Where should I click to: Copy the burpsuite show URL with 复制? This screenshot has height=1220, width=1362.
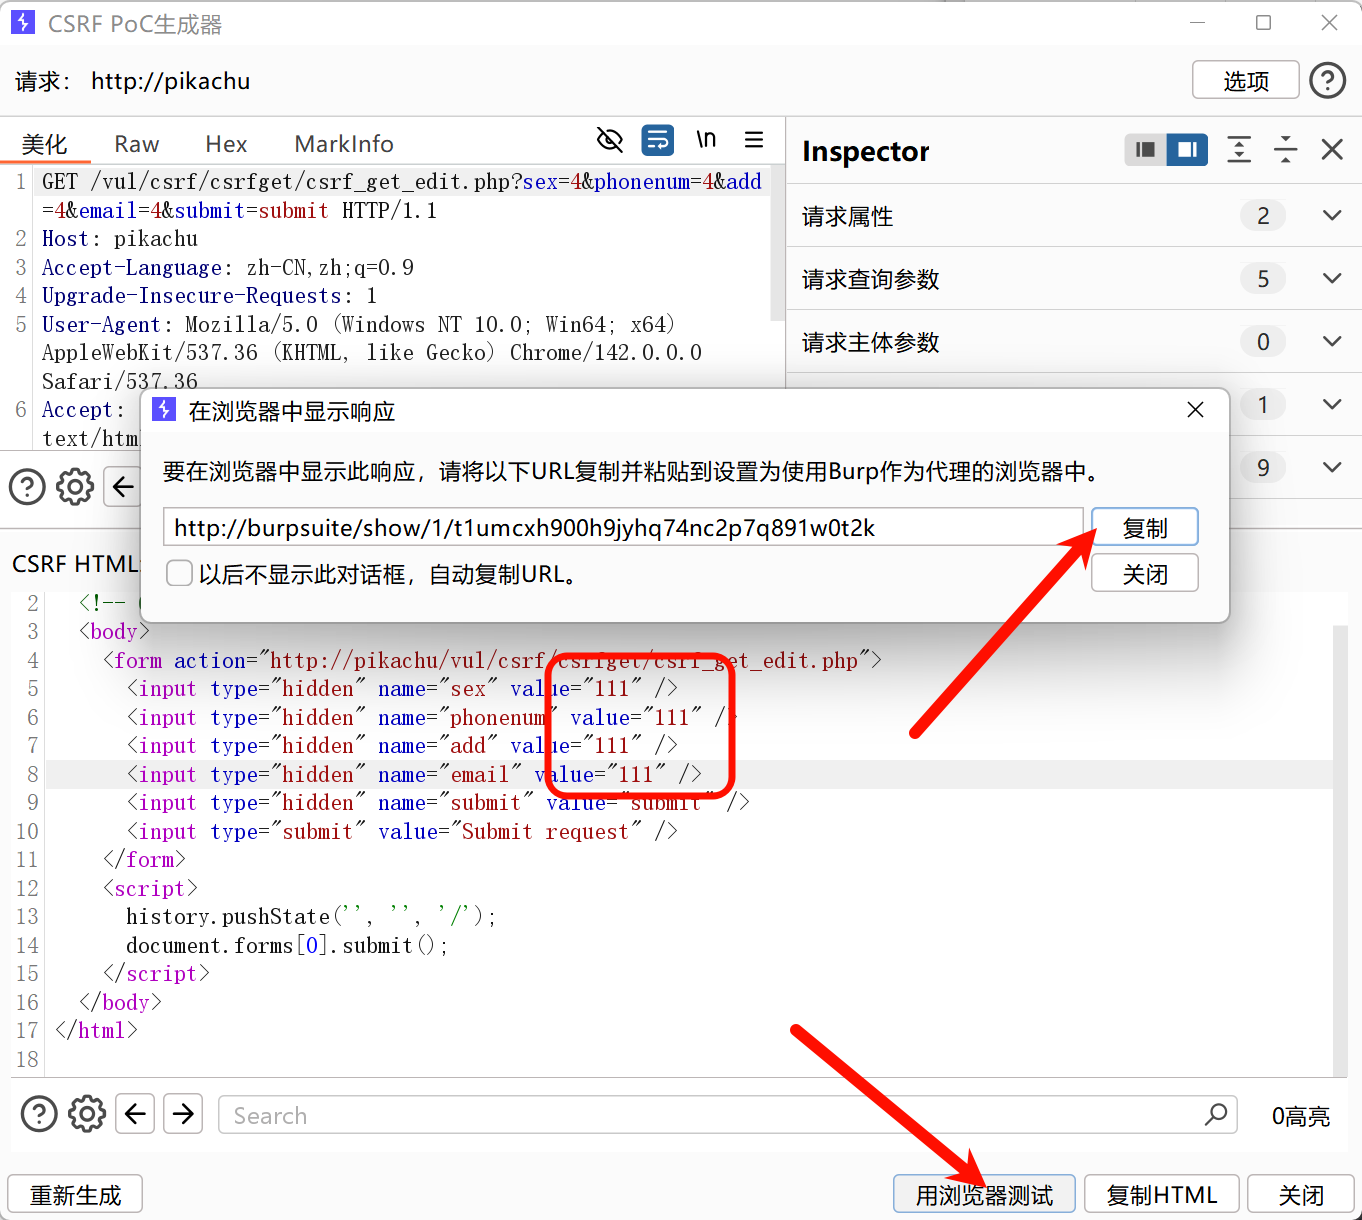click(1145, 528)
